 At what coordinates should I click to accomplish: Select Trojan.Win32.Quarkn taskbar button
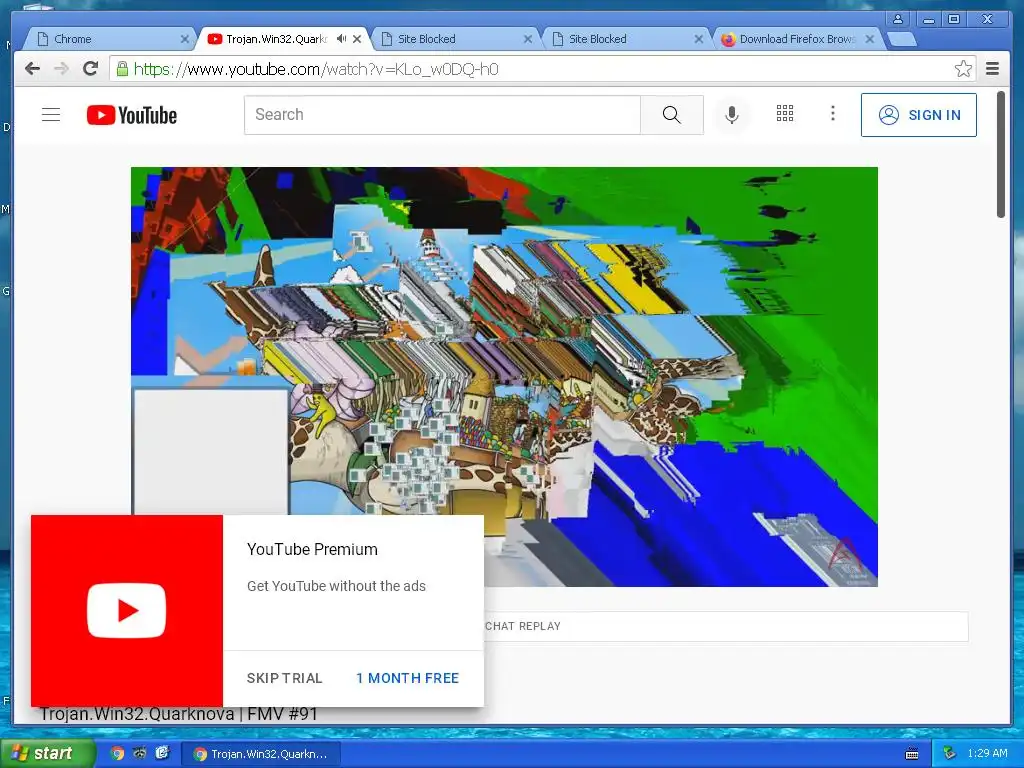point(261,754)
